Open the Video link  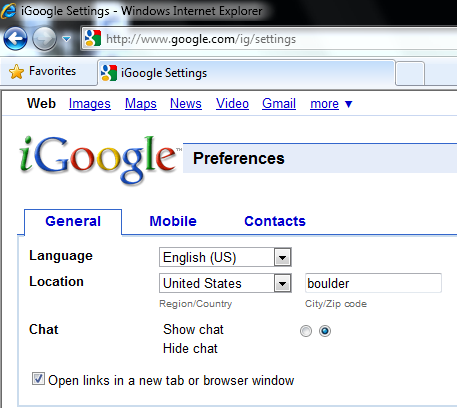[x=232, y=104]
